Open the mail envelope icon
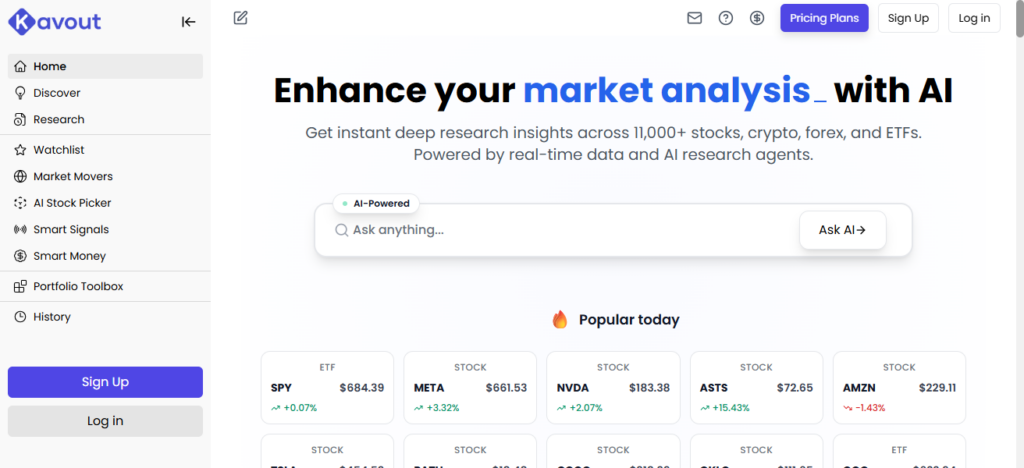 click(x=695, y=18)
